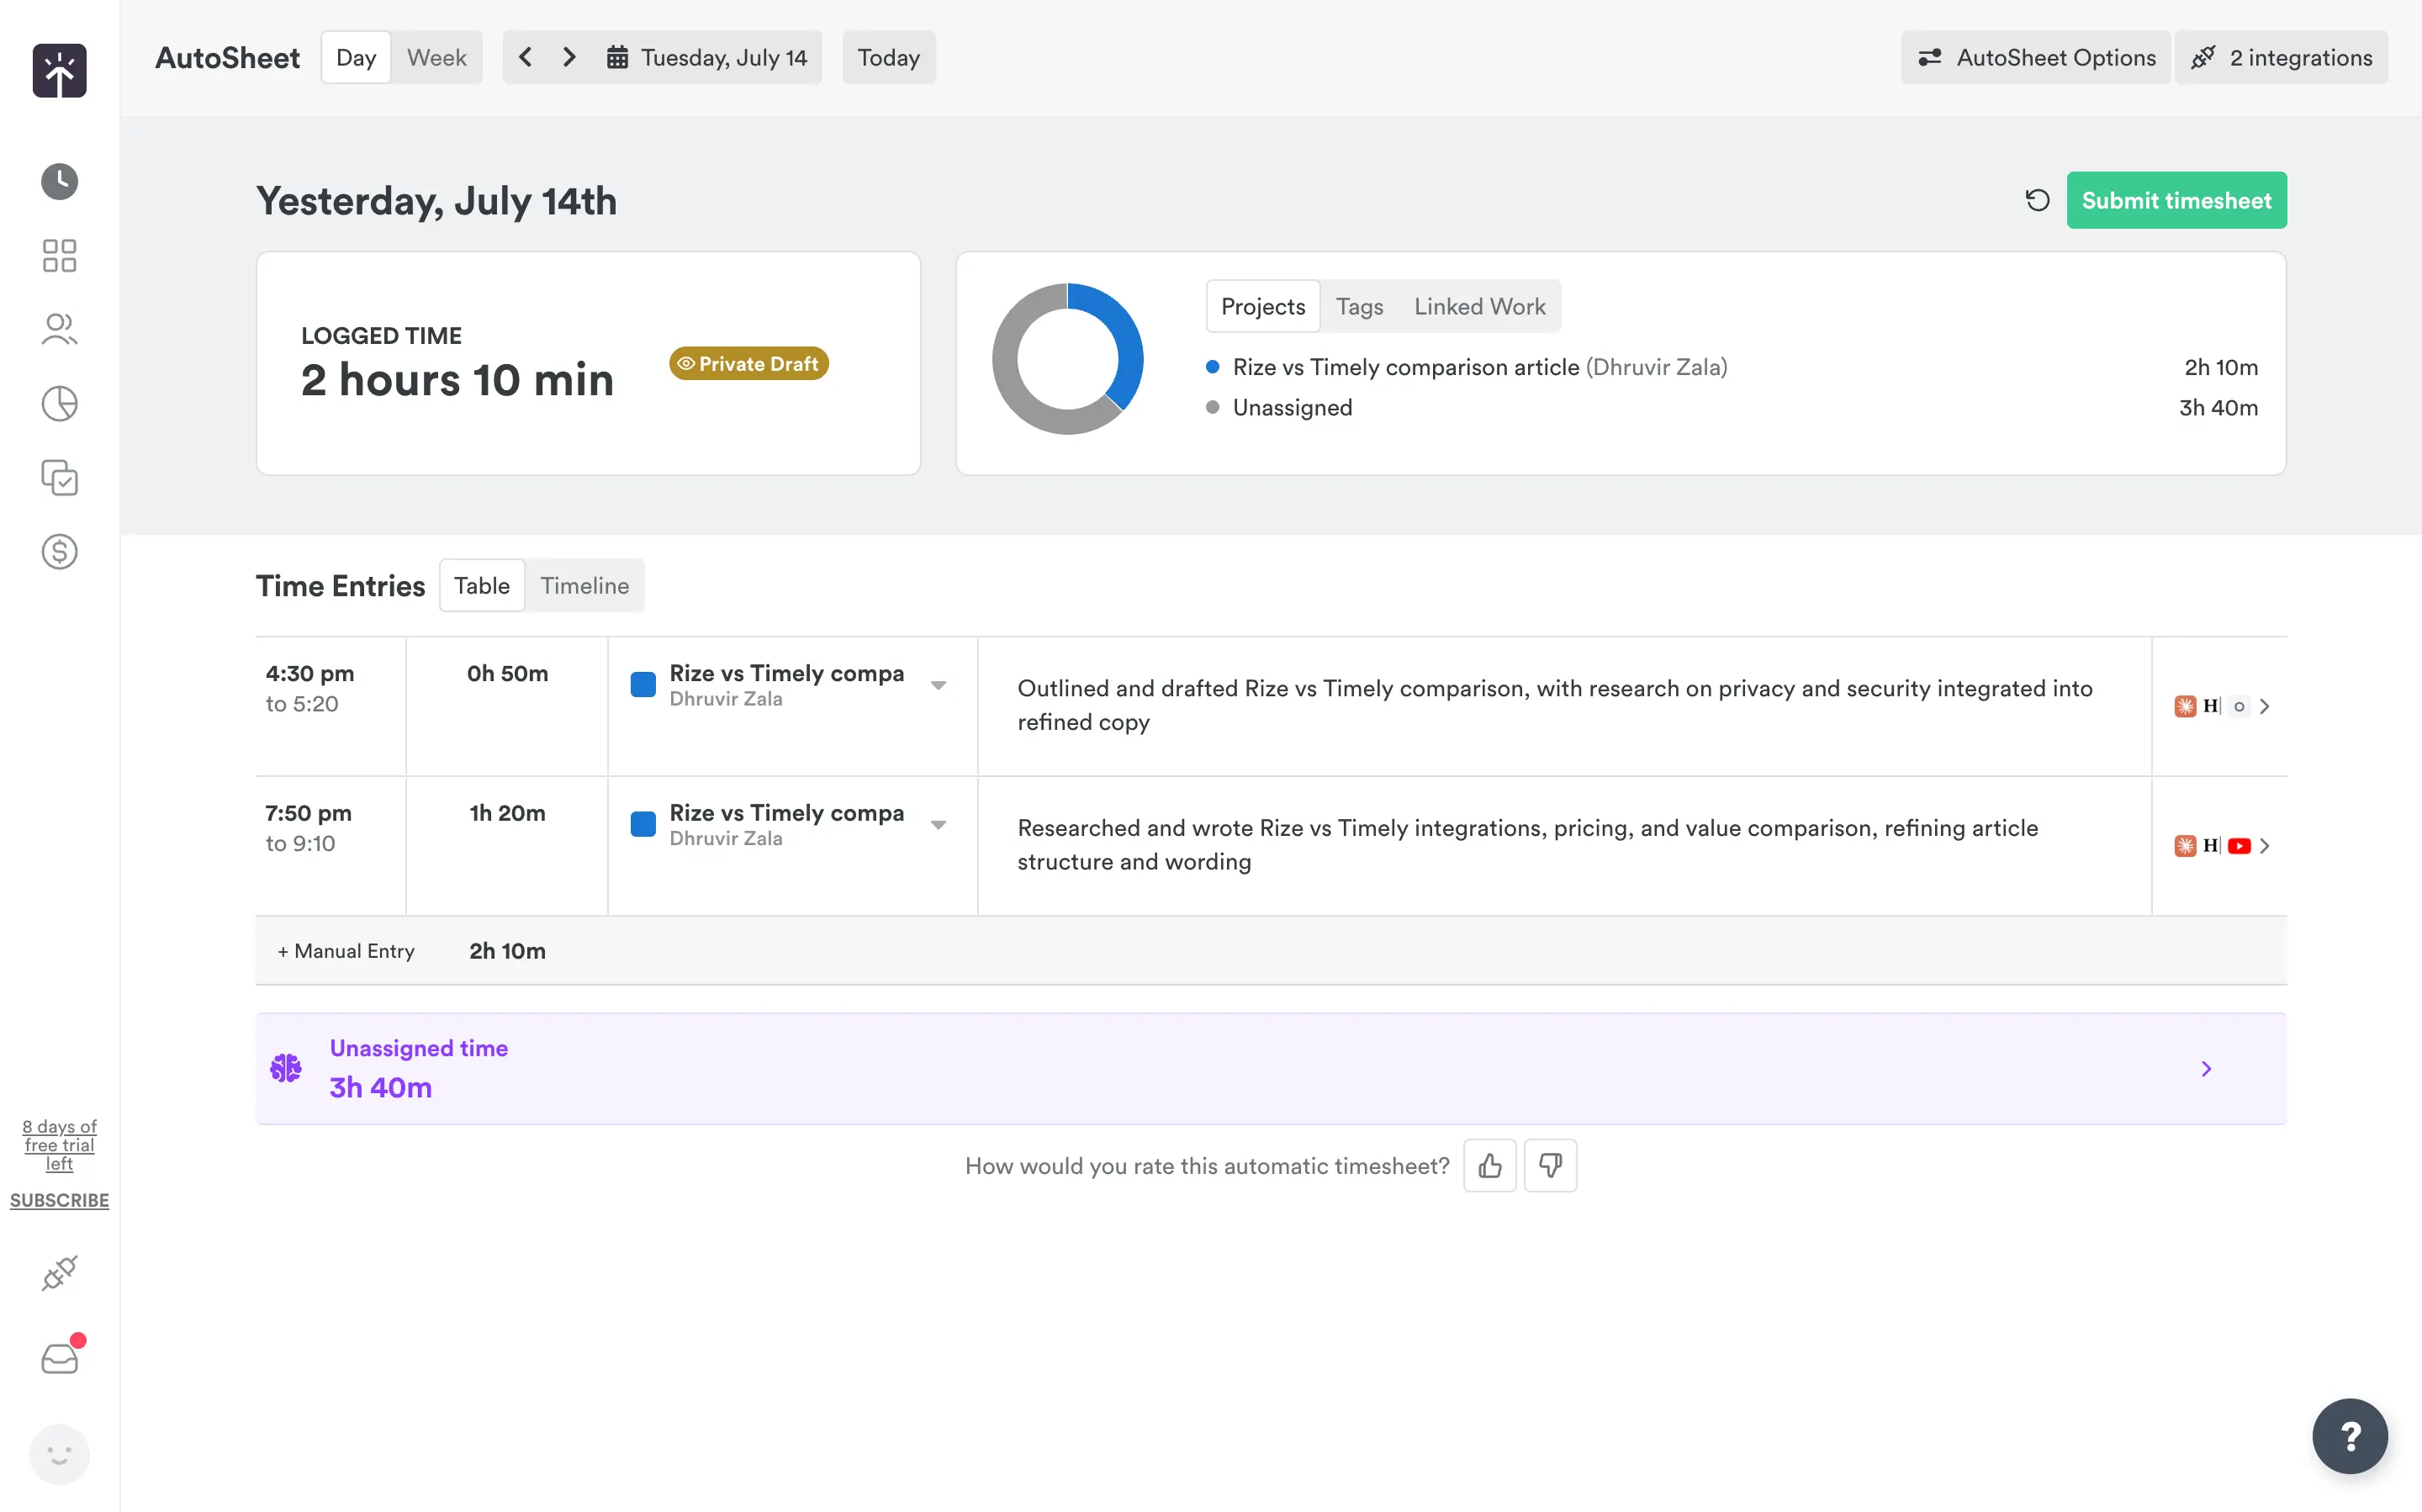Expand the 7:50 pm entry details chevron

point(2265,846)
